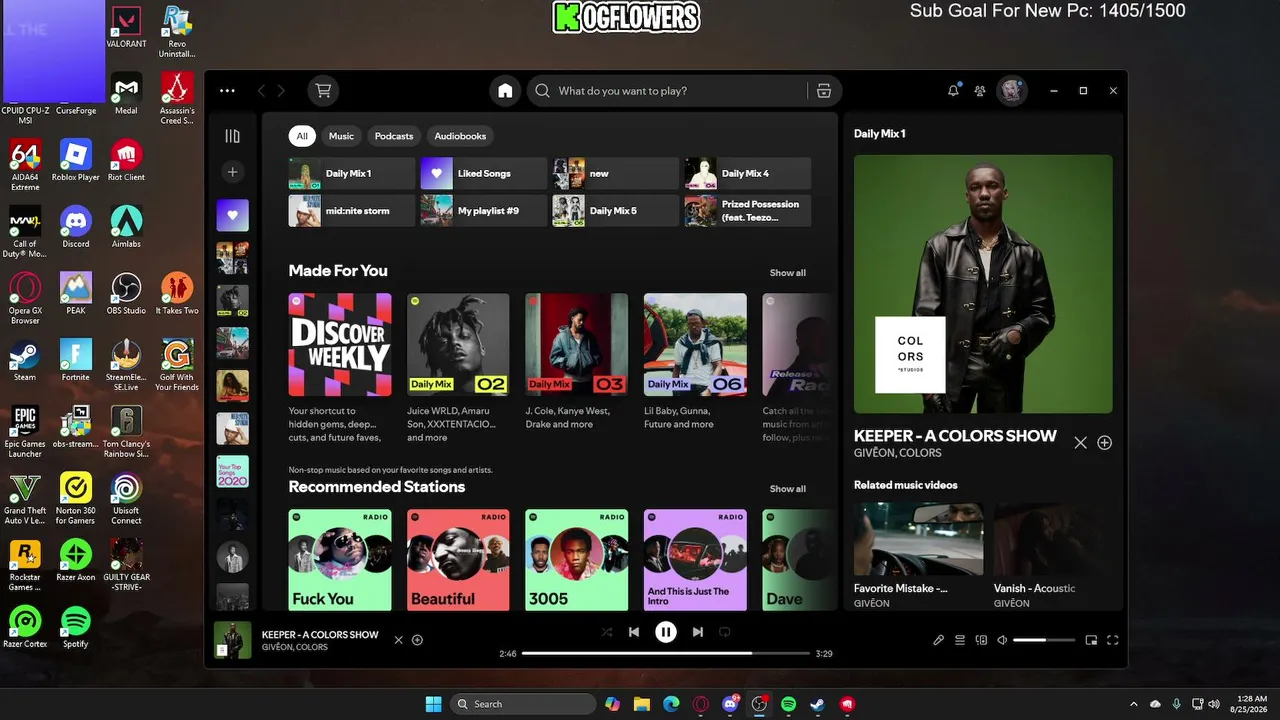Open Favorite Mistake related music video
This screenshot has width=1280, height=720.
919,555
